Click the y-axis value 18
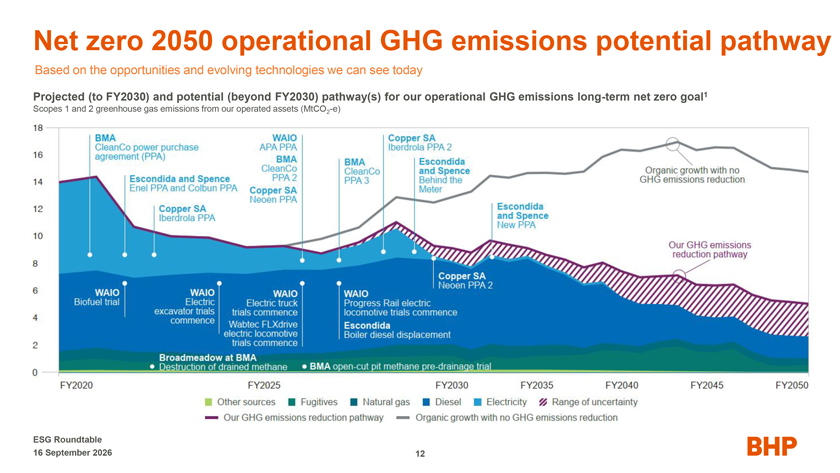The height and width of the screenshot is (473, 840). pyautogui.click(x=38, y=128)
